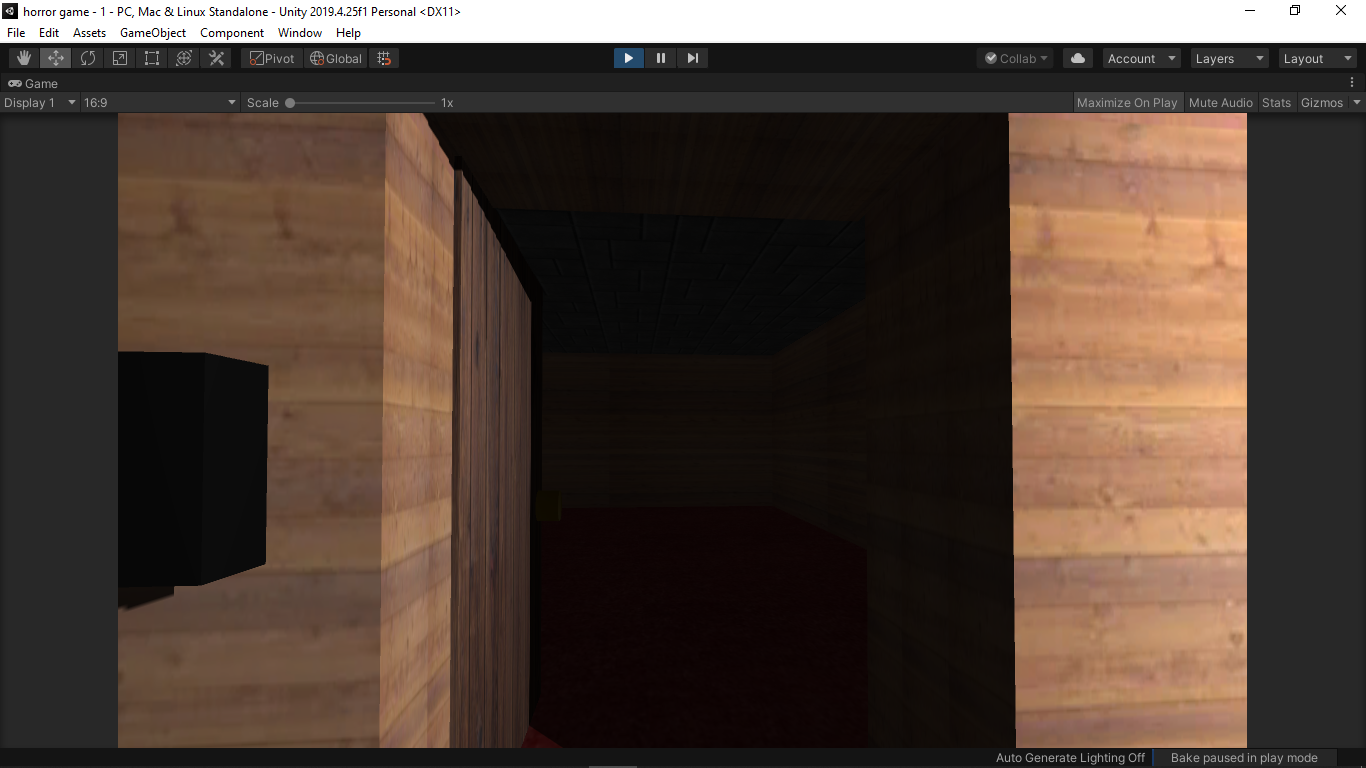Image resolution: width=1366 pixels, height=768 pixels.
Task: Open the Edit menu
Action: [x=49, y=33]
